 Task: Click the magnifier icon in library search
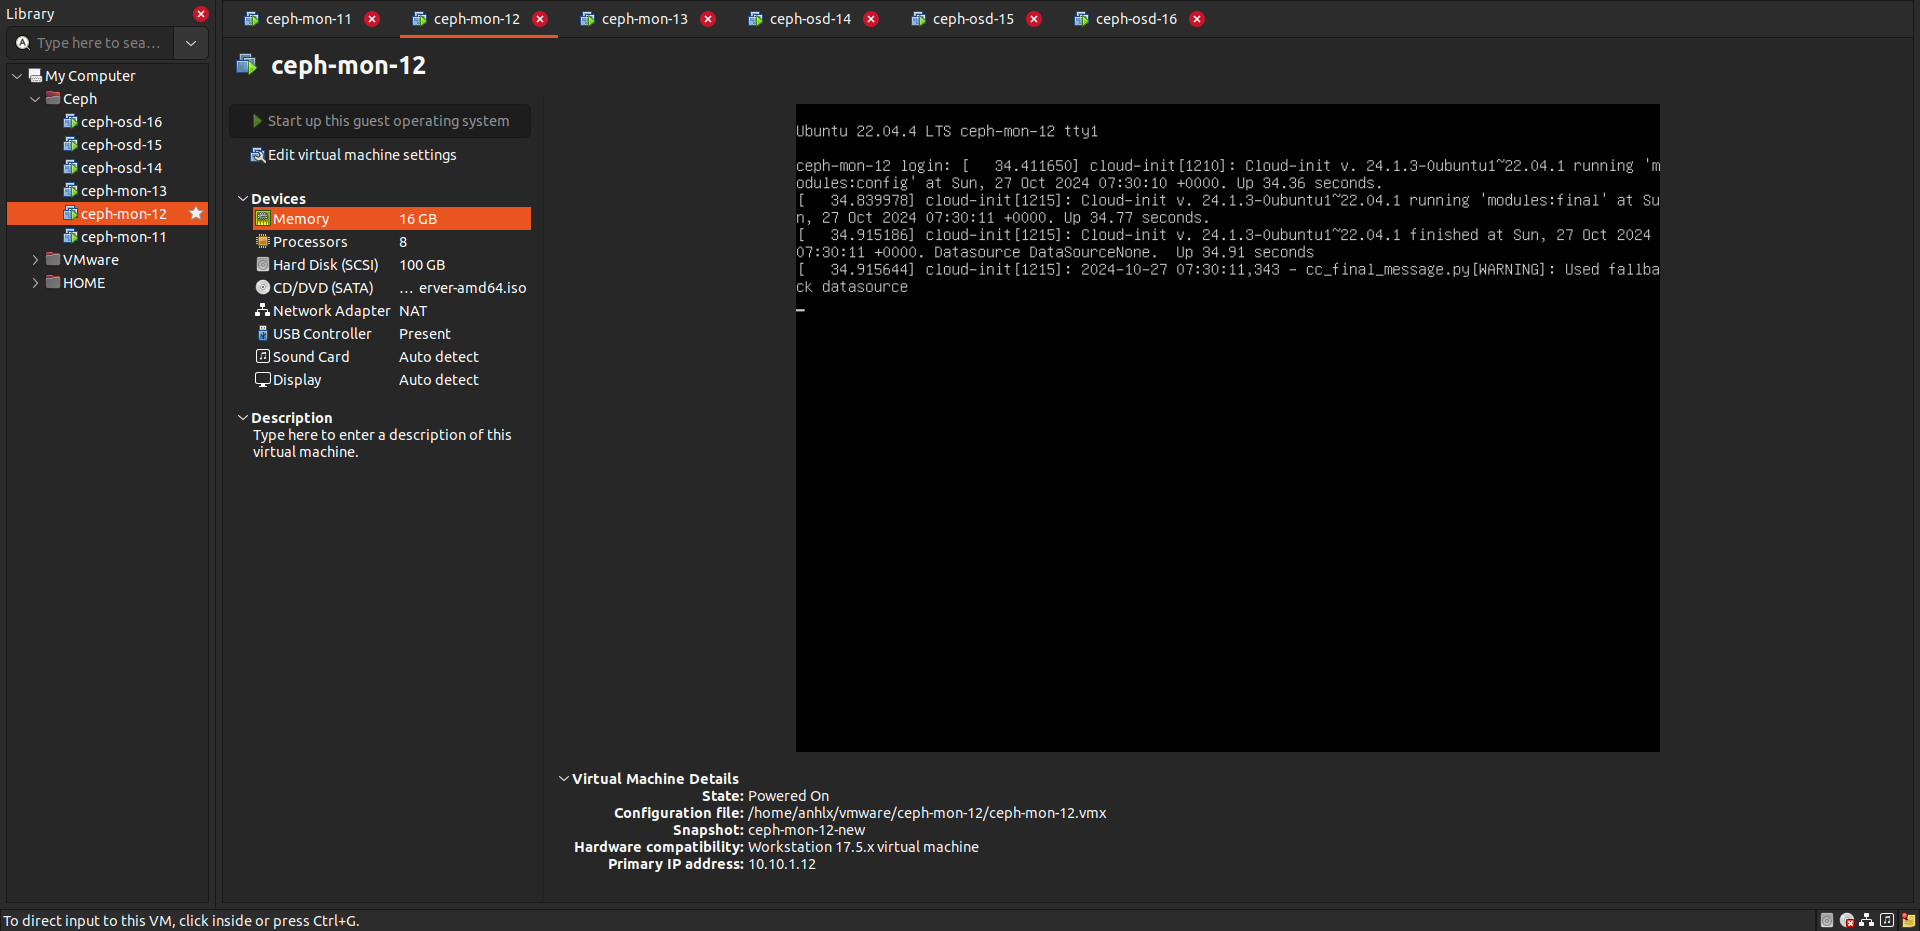tap(23, 43)
